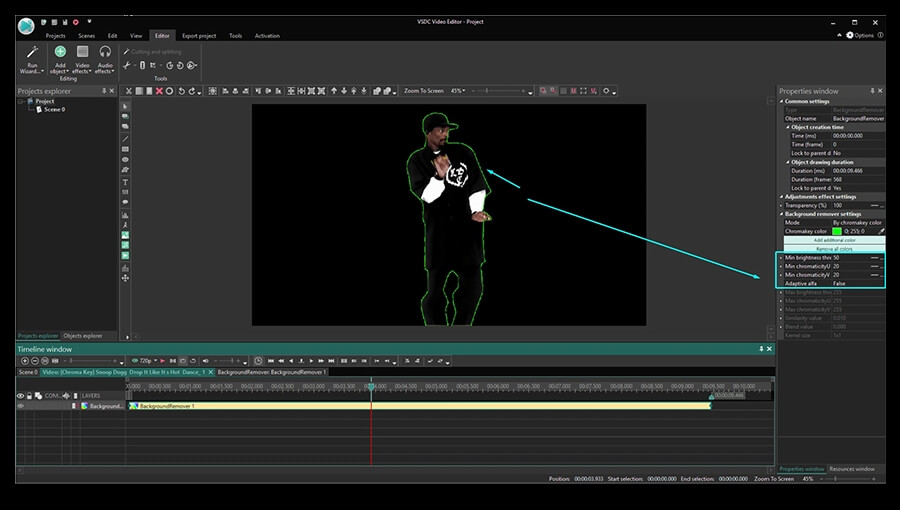The height and width of the screenshot is (510, 900).
Task: Open the Export project tab
Action: 198,35
